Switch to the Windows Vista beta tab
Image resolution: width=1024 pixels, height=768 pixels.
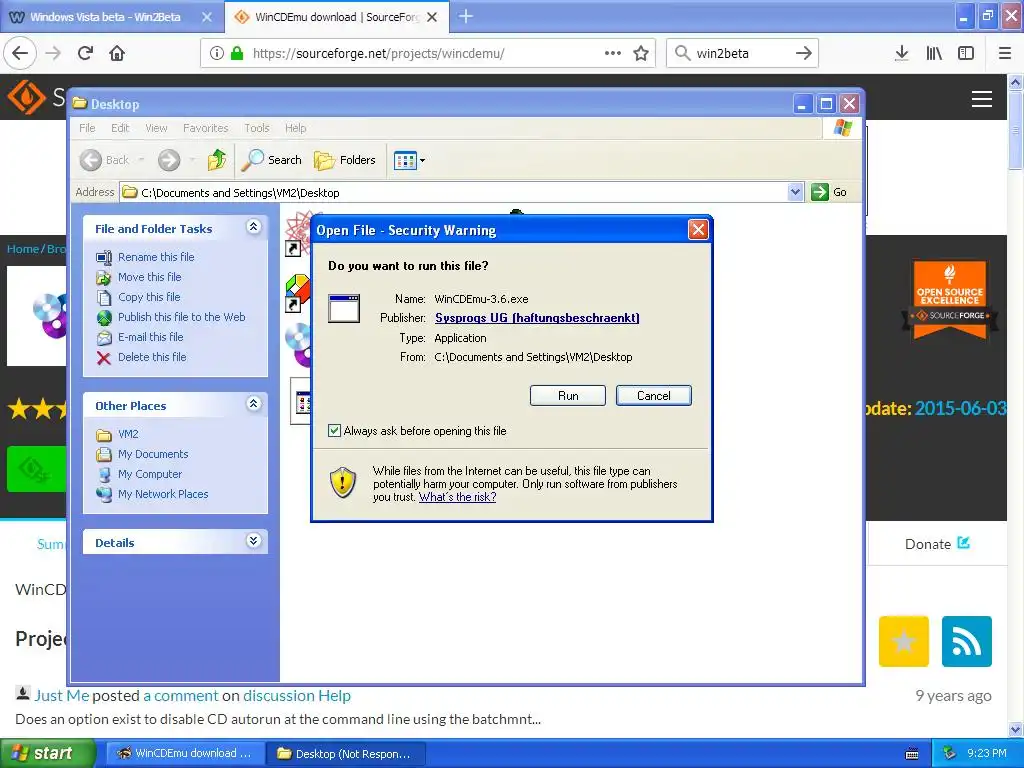coord(104,17)
